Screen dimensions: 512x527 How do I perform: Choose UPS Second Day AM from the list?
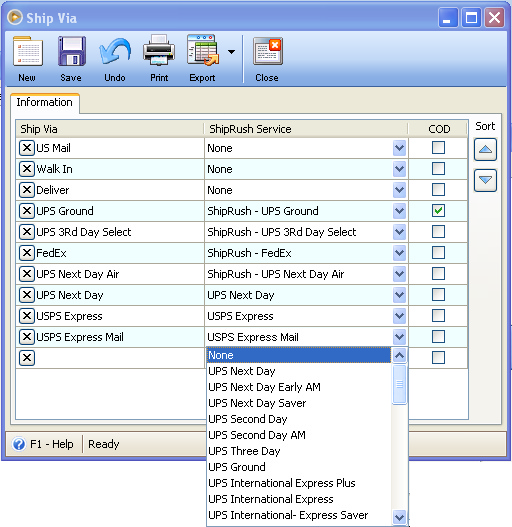[x=299, y=435]
